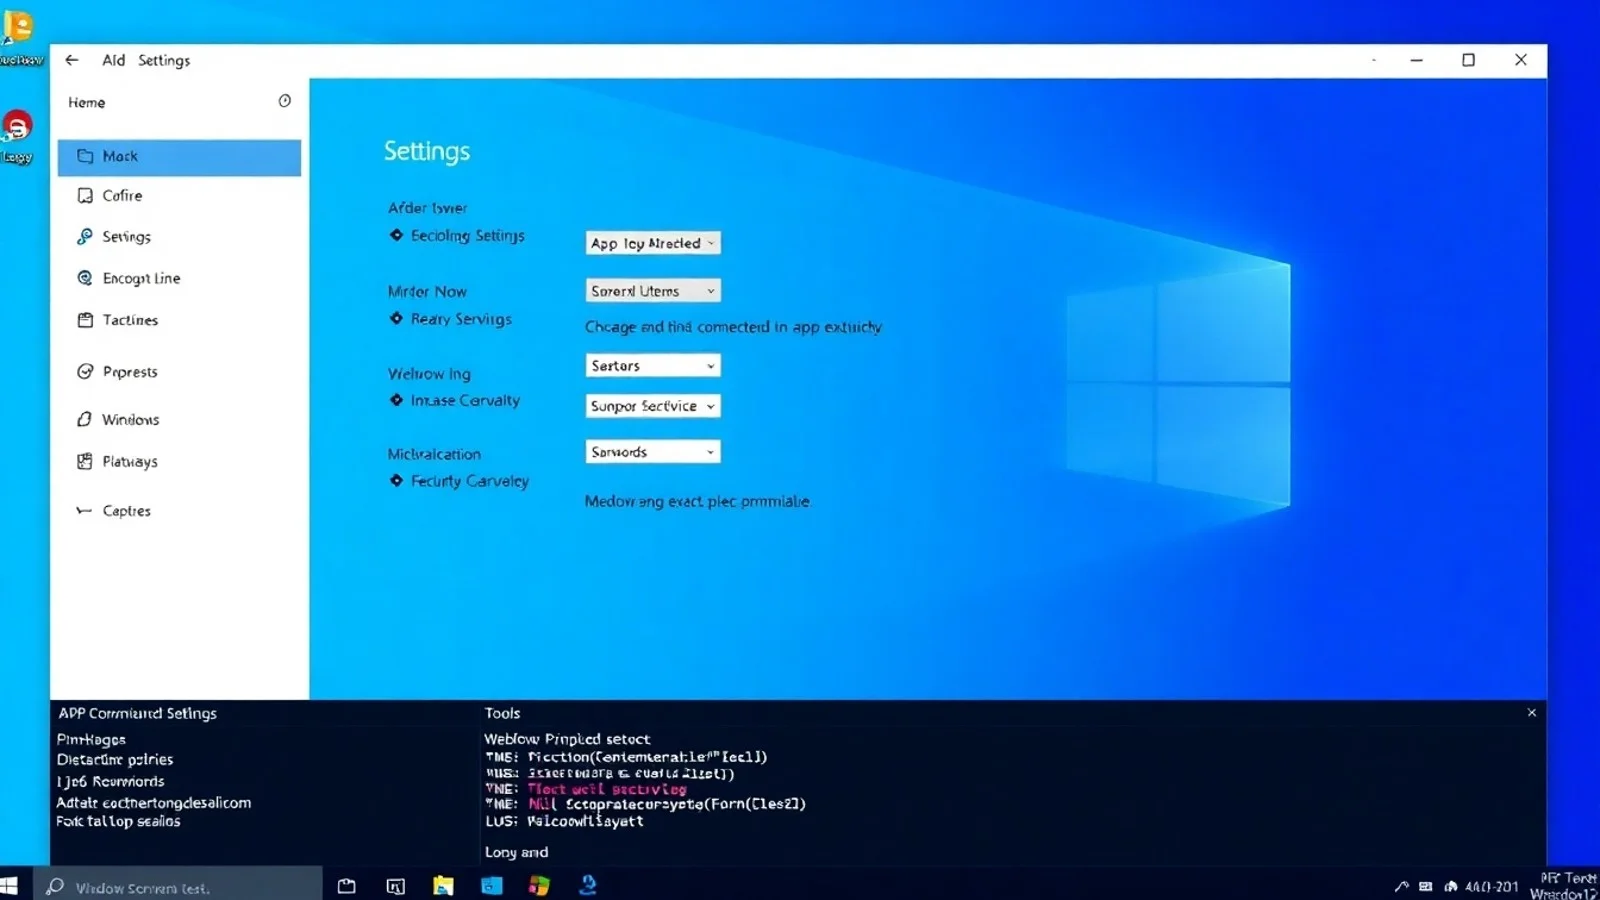Open the Cofire sidebar section

click(x=179, y=196)
